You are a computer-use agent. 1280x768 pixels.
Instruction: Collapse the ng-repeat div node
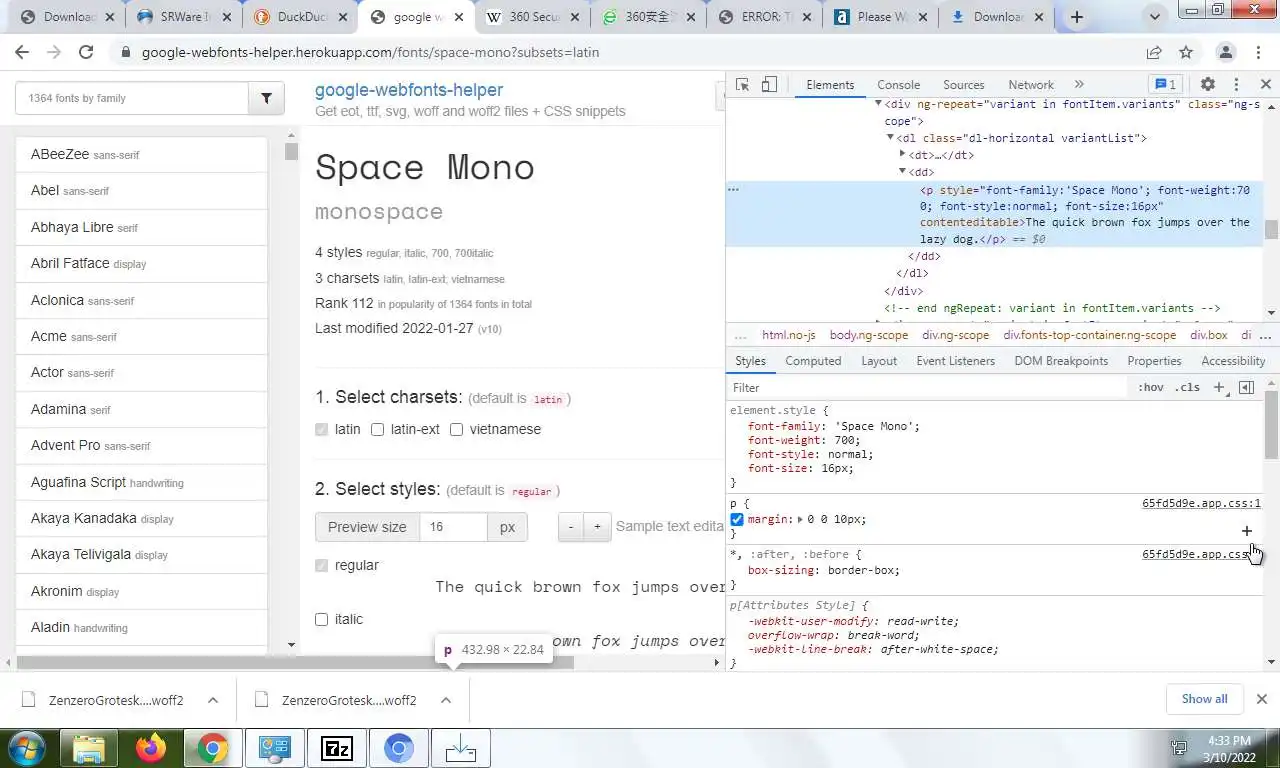coord(878,104)
